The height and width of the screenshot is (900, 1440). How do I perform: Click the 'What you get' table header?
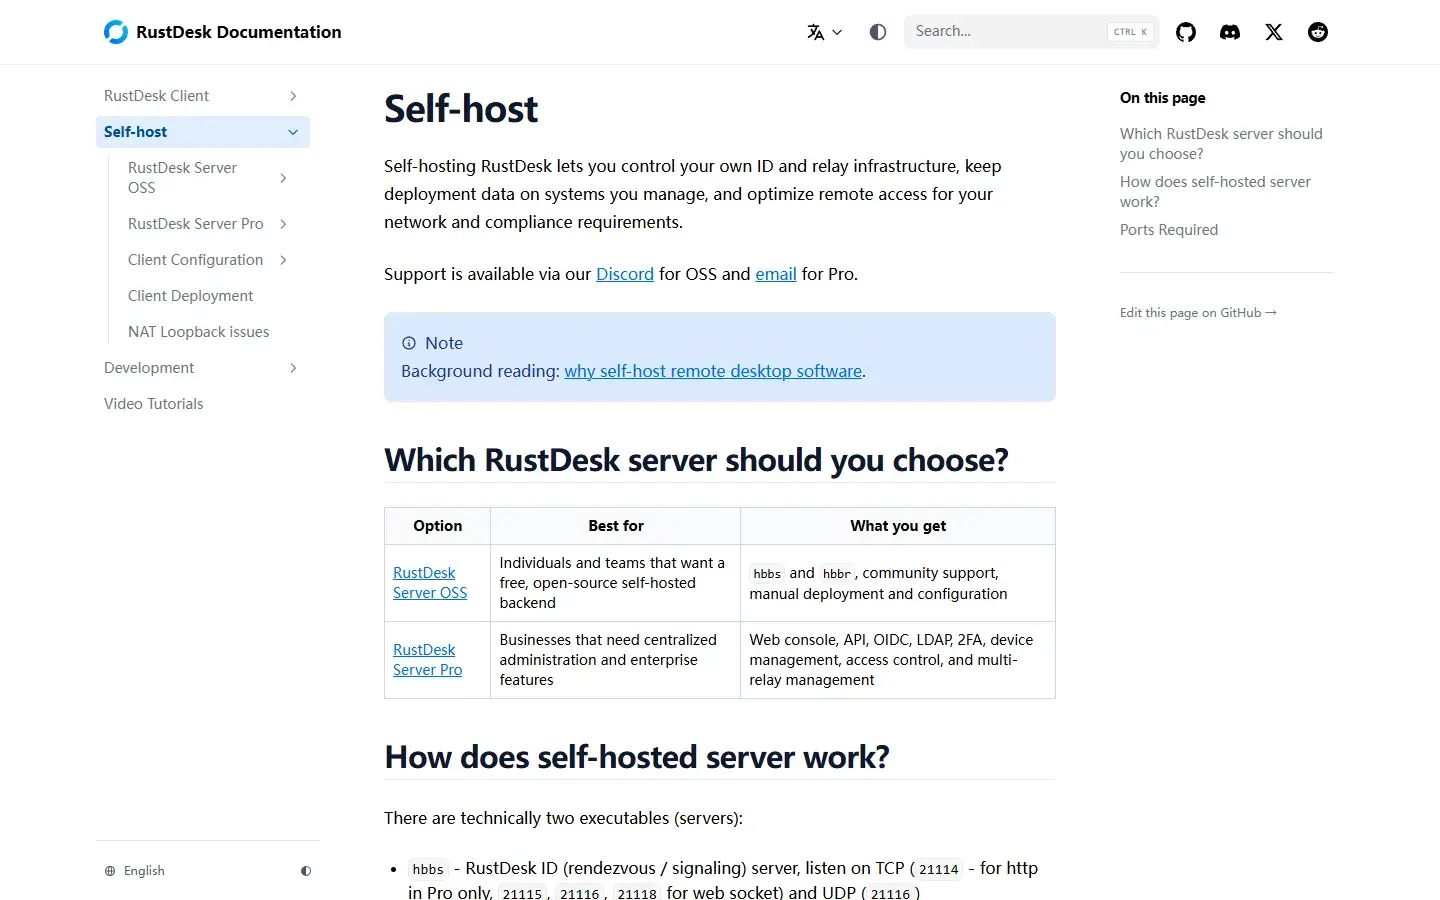pos(898,526)
